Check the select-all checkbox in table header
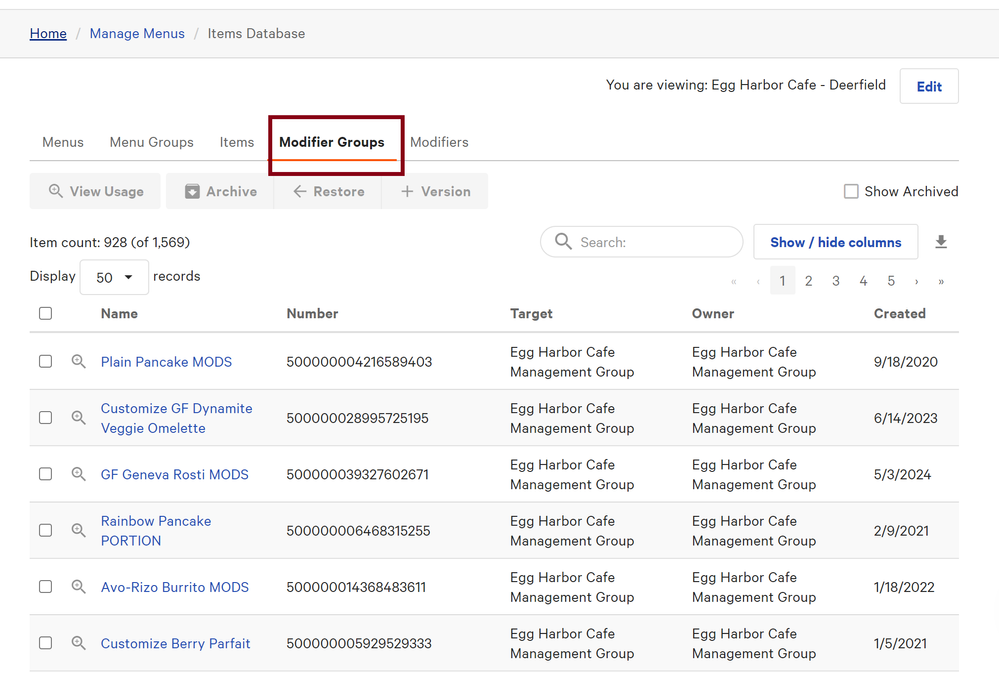999x677 pixels. 46,314
